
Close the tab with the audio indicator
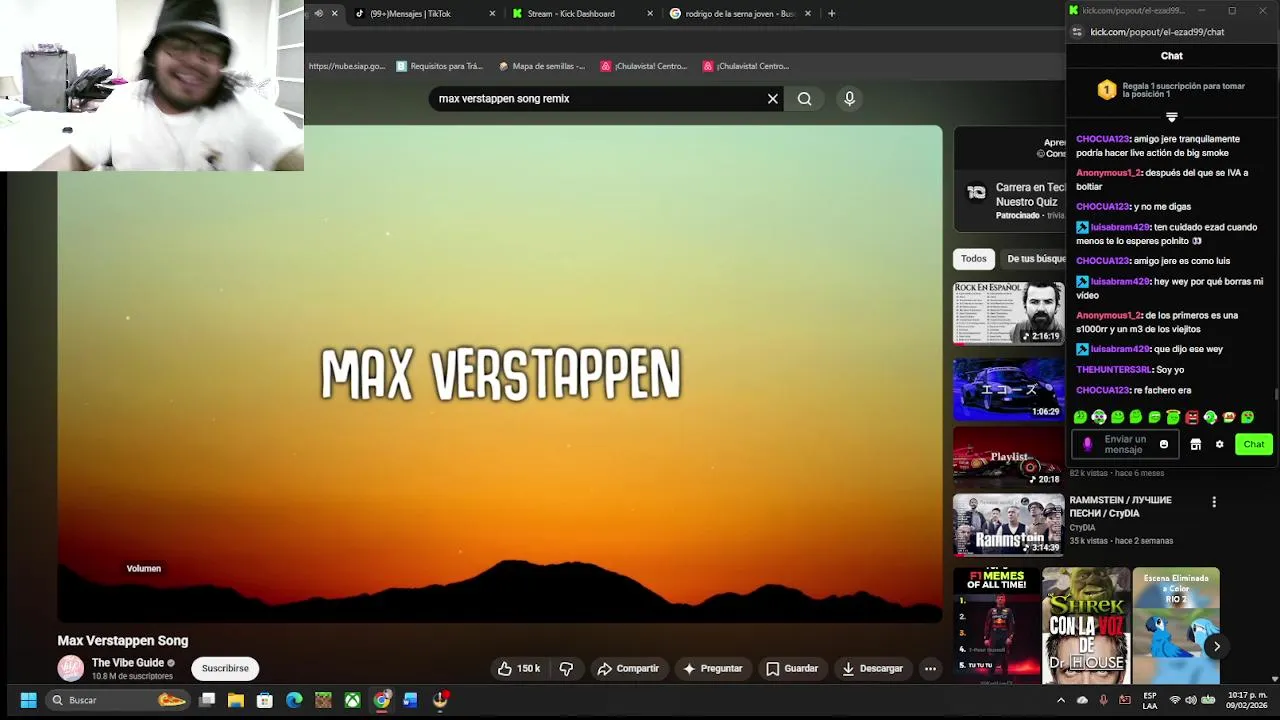334,13
